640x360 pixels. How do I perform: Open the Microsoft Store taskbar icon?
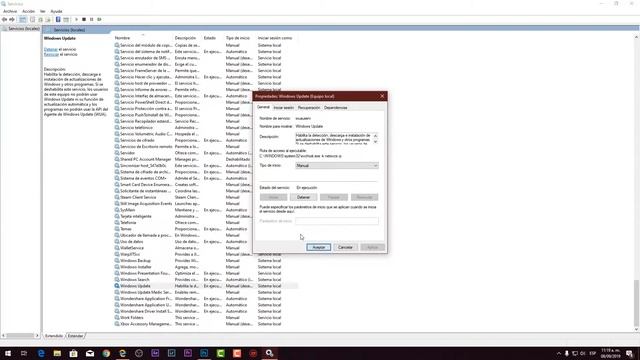click(73, 353)
